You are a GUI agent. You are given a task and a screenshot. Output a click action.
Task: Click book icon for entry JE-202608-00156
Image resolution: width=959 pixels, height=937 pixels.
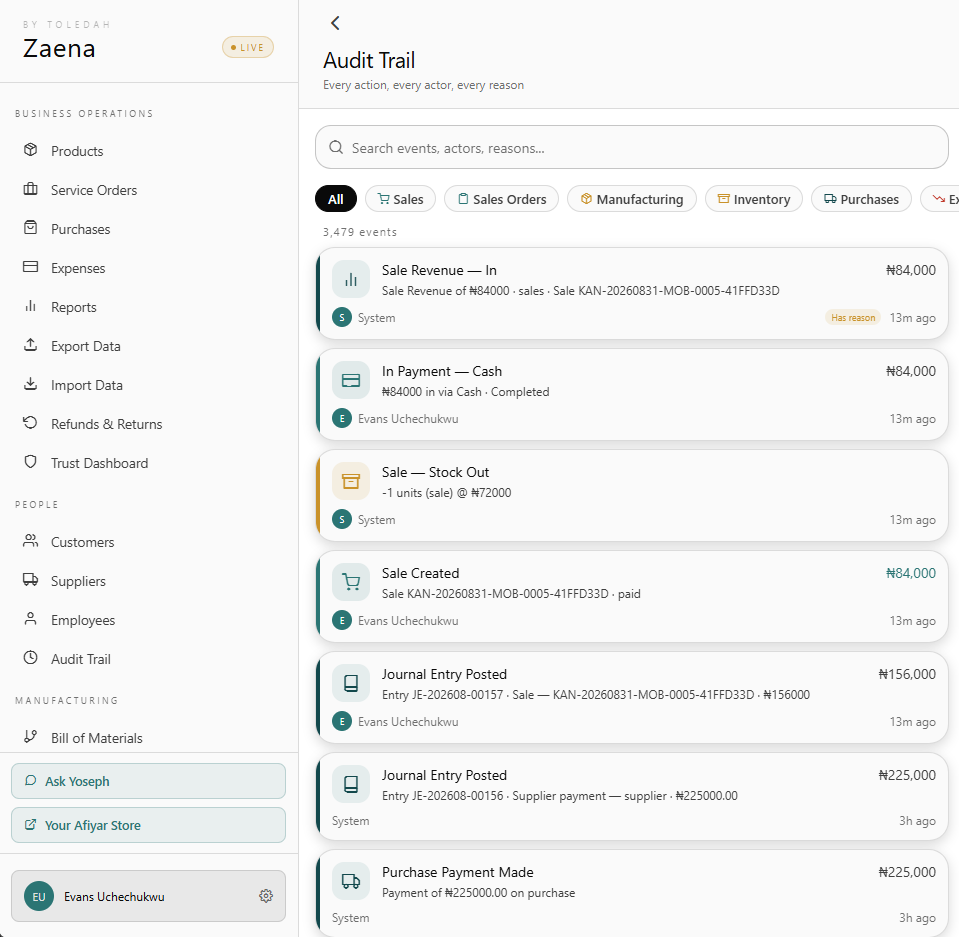click(x=351, y=783)
